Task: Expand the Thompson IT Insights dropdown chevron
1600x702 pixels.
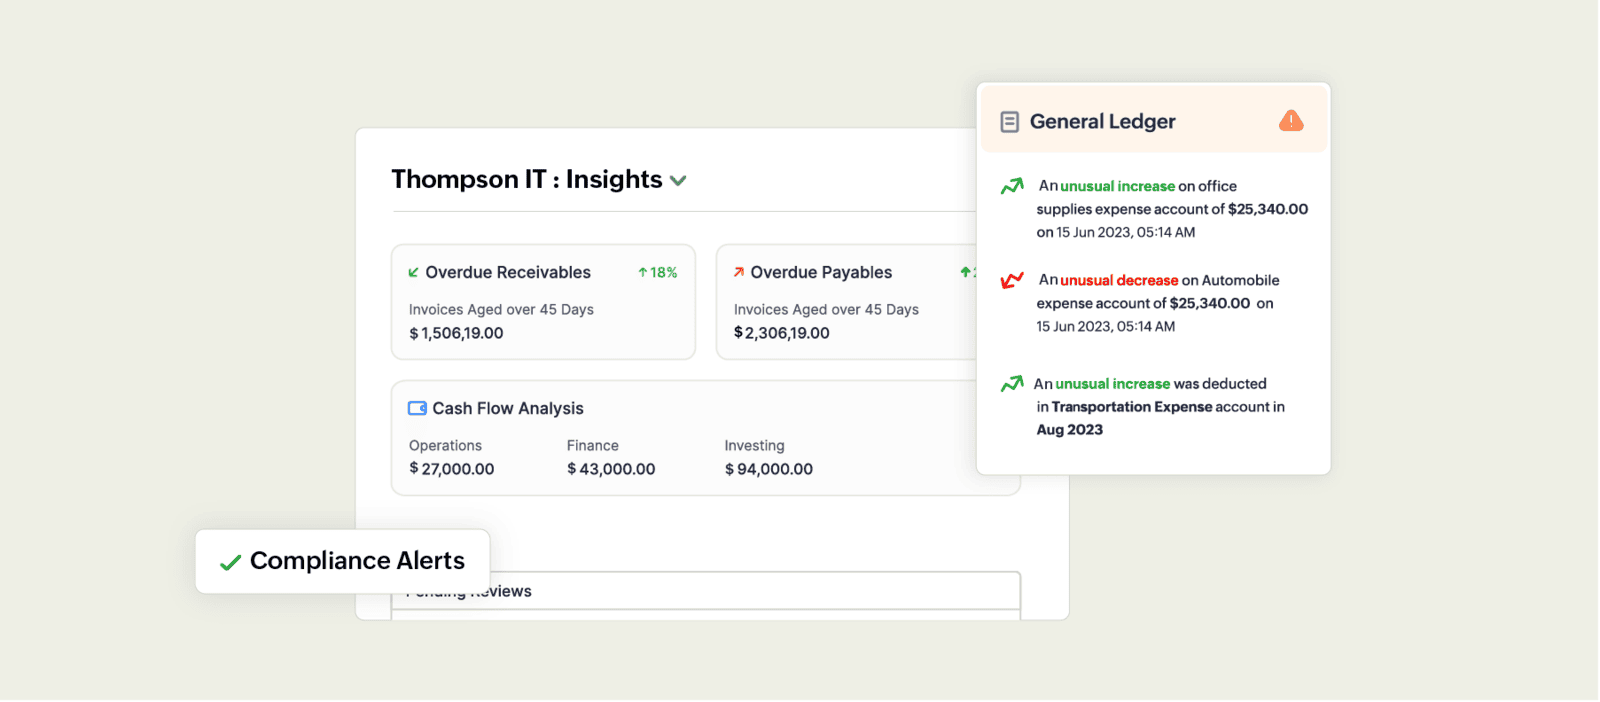Action: [x=678, y=181]
